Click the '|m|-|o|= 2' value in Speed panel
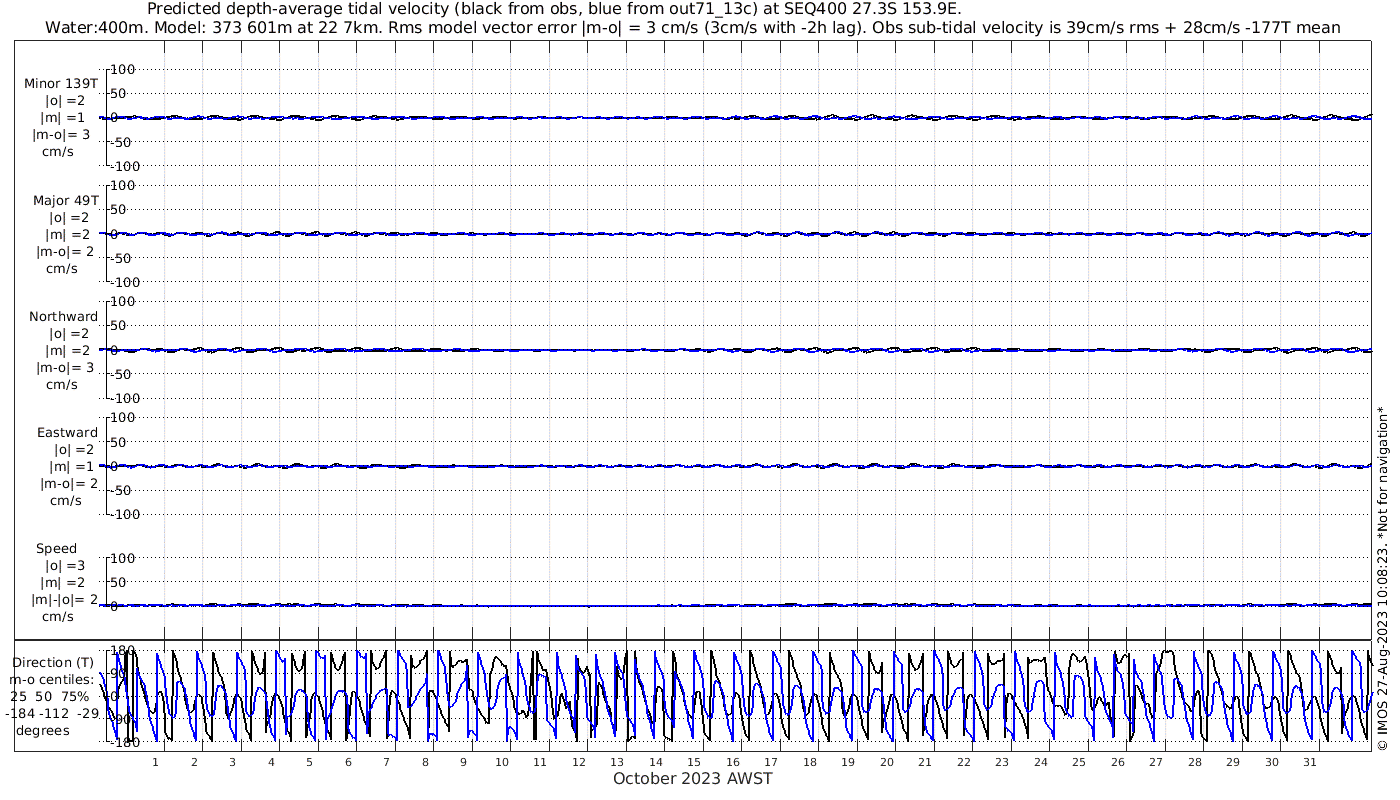 [65, 599]
